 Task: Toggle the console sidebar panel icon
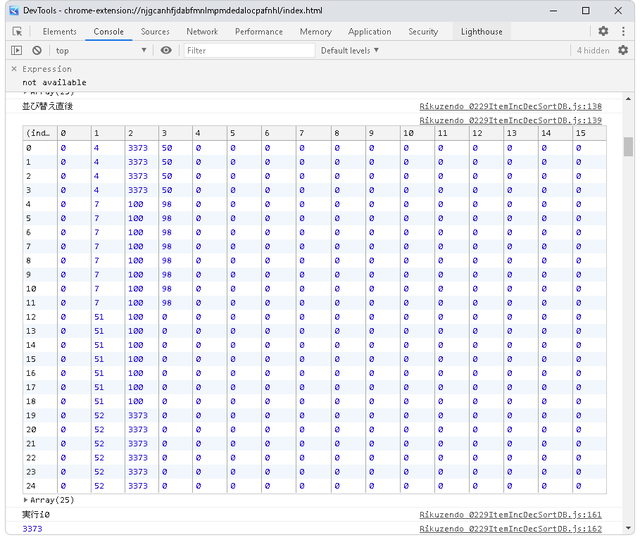(x=17, y=50)
